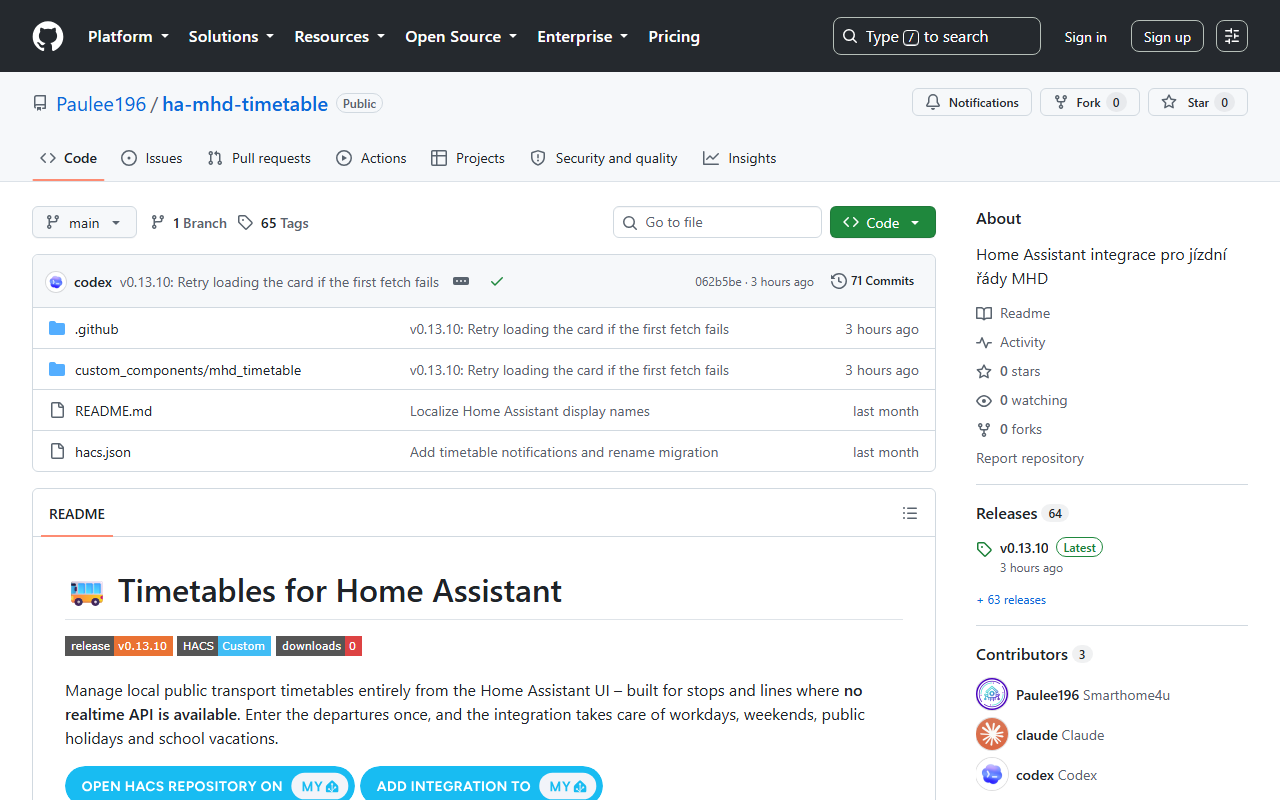Screen dimensions: 1280x800
Task: Click the Notifications button
Action: 972,103
